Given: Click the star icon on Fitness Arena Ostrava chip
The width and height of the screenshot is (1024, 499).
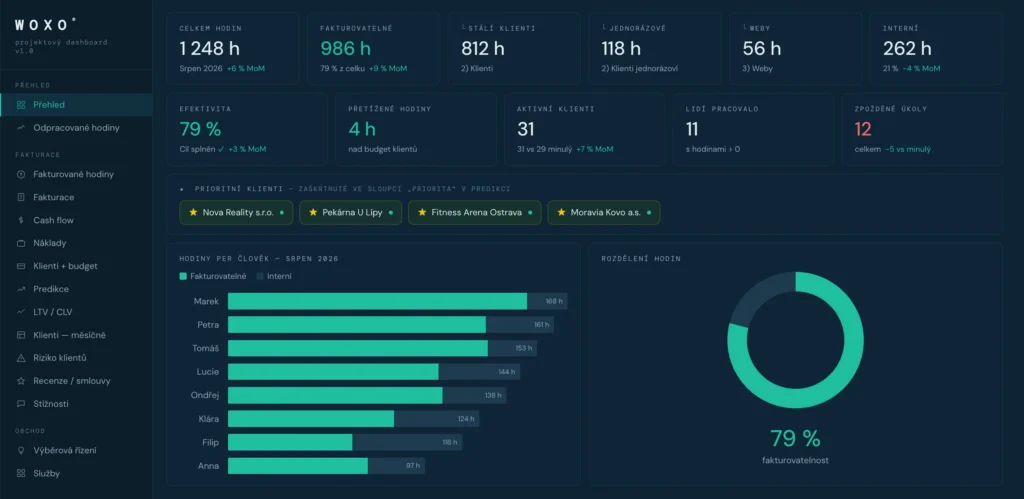Looking at the screenshot, I should tap(422, 212).
